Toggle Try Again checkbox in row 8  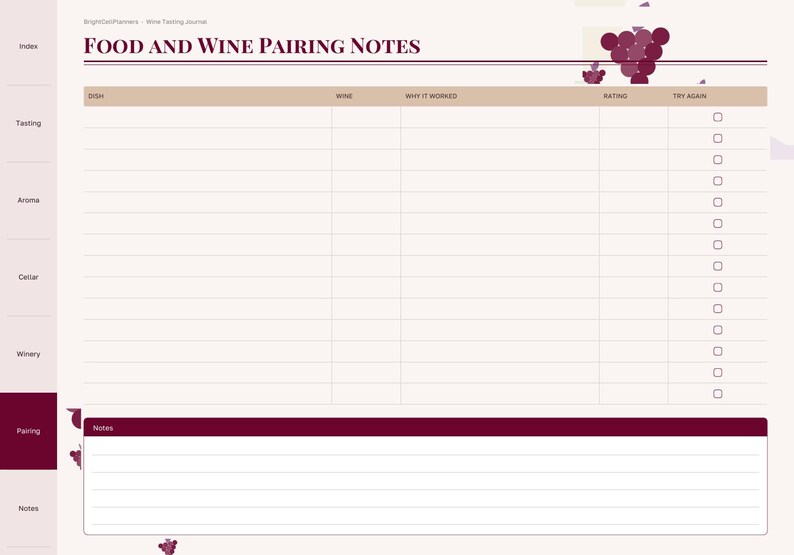(718, 266)
